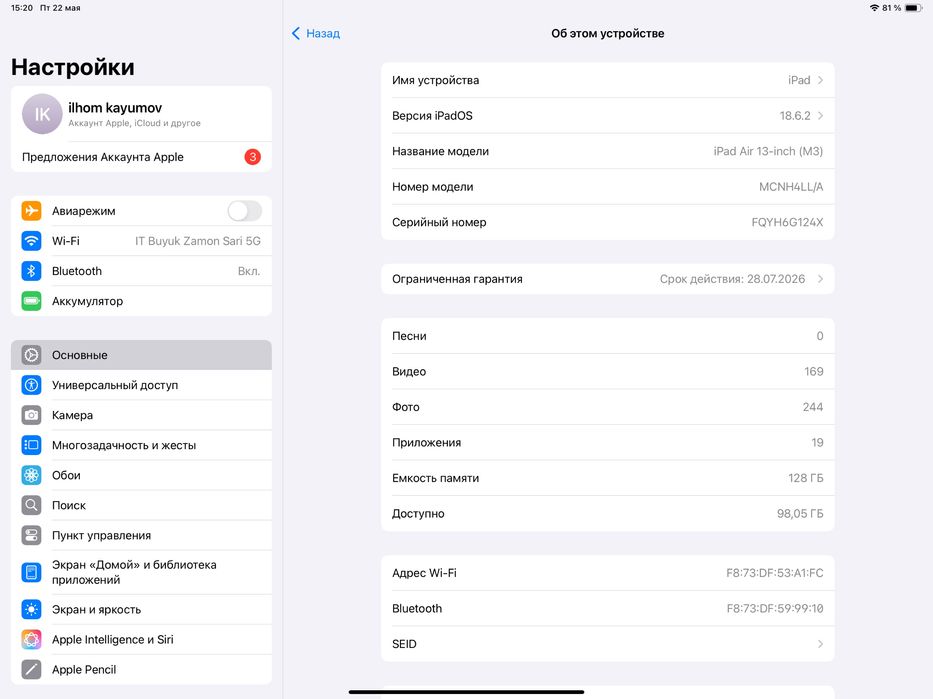The height and width of the screenshot is (699, 933).
Task: Tap IT Buyuk Zamon Sari 5G network name
Action: [198, 241]
